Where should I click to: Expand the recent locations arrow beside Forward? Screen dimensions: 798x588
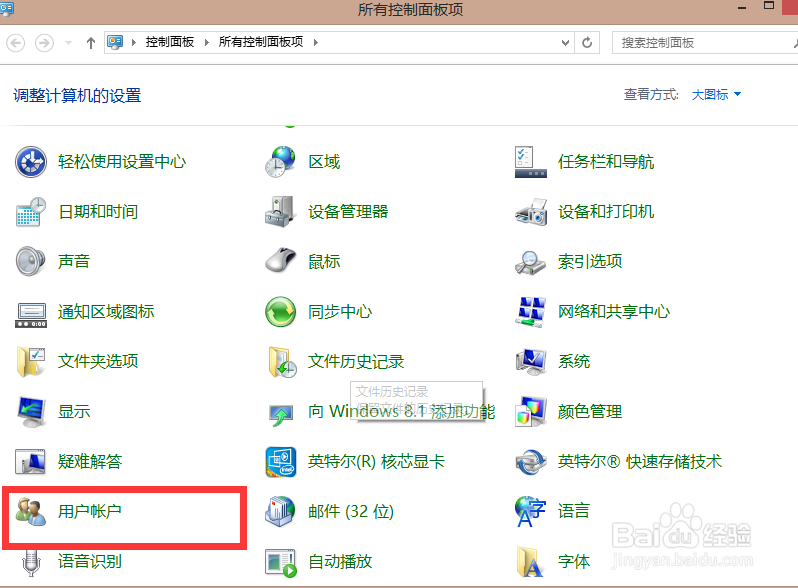[x=68, y=43]
